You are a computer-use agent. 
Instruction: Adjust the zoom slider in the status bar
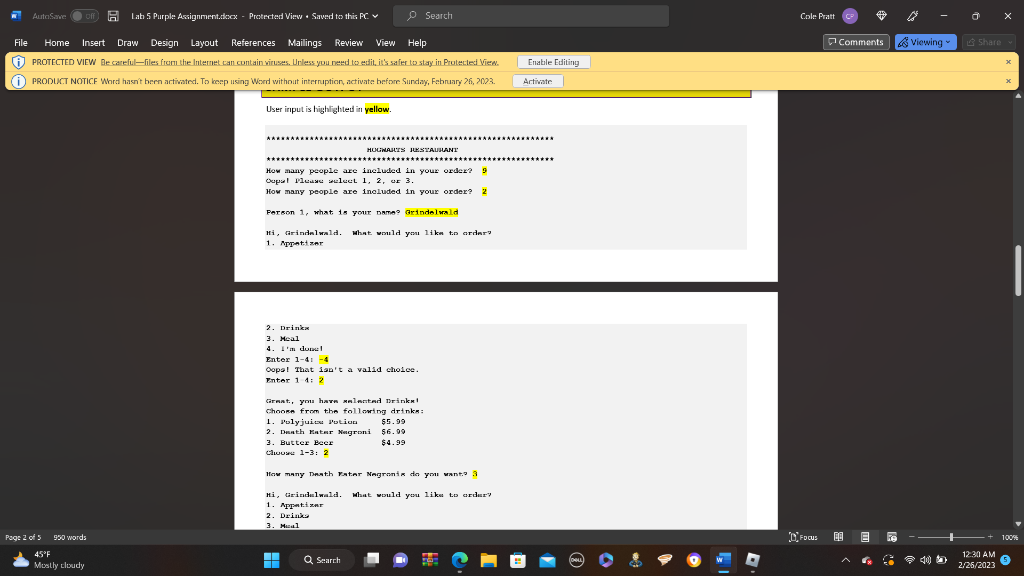[x=950, y=537]
